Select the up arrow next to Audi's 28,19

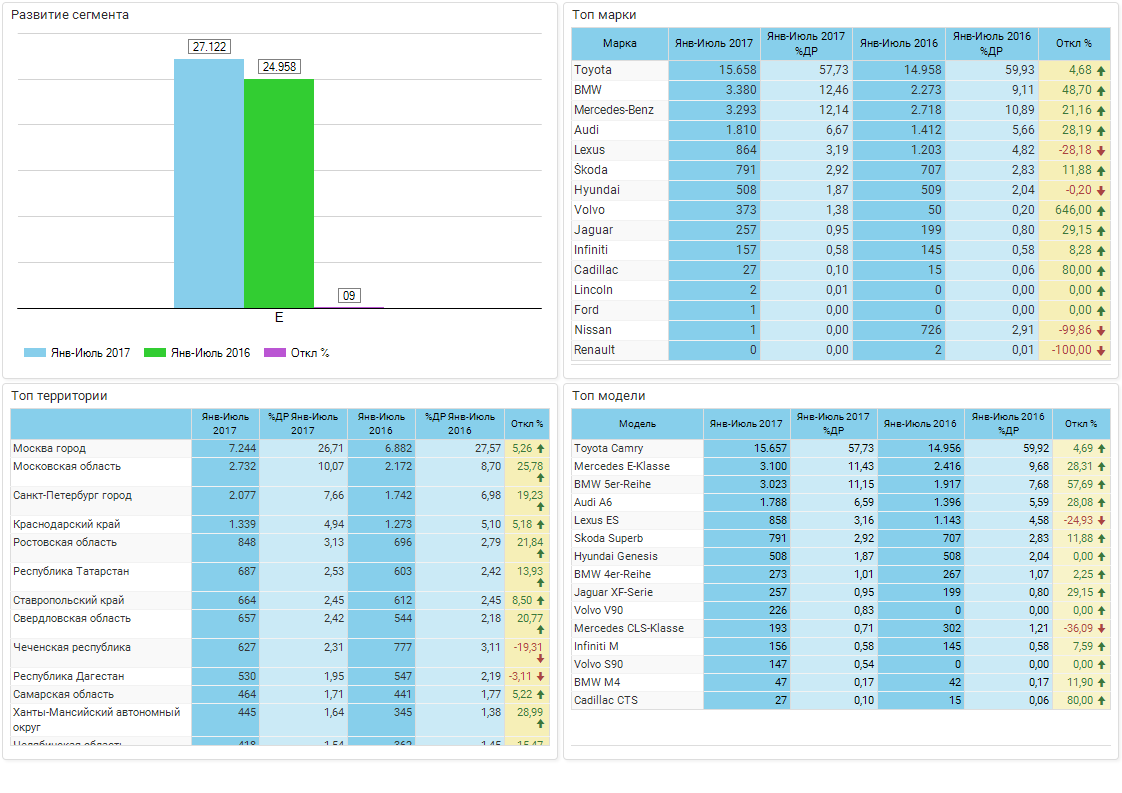click(x=1101, y=131)
